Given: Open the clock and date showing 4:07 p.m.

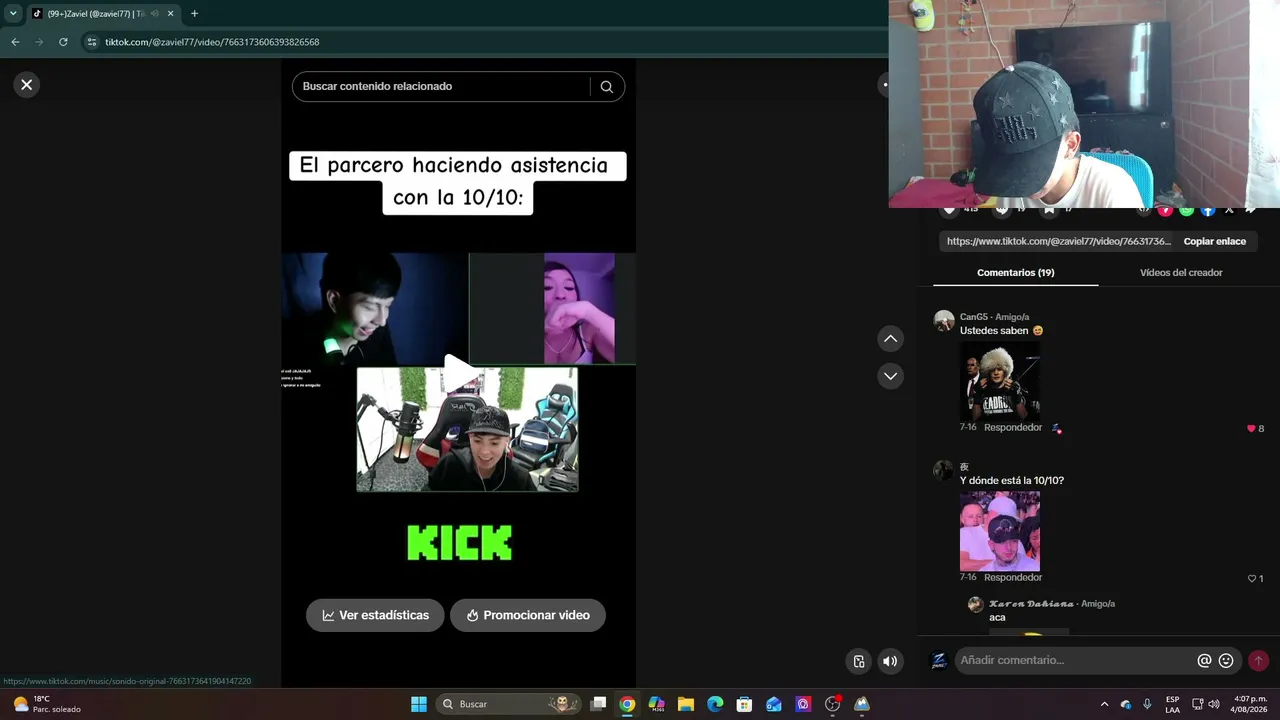Looking at the screenshot, I should click(x=1250, y=704).
